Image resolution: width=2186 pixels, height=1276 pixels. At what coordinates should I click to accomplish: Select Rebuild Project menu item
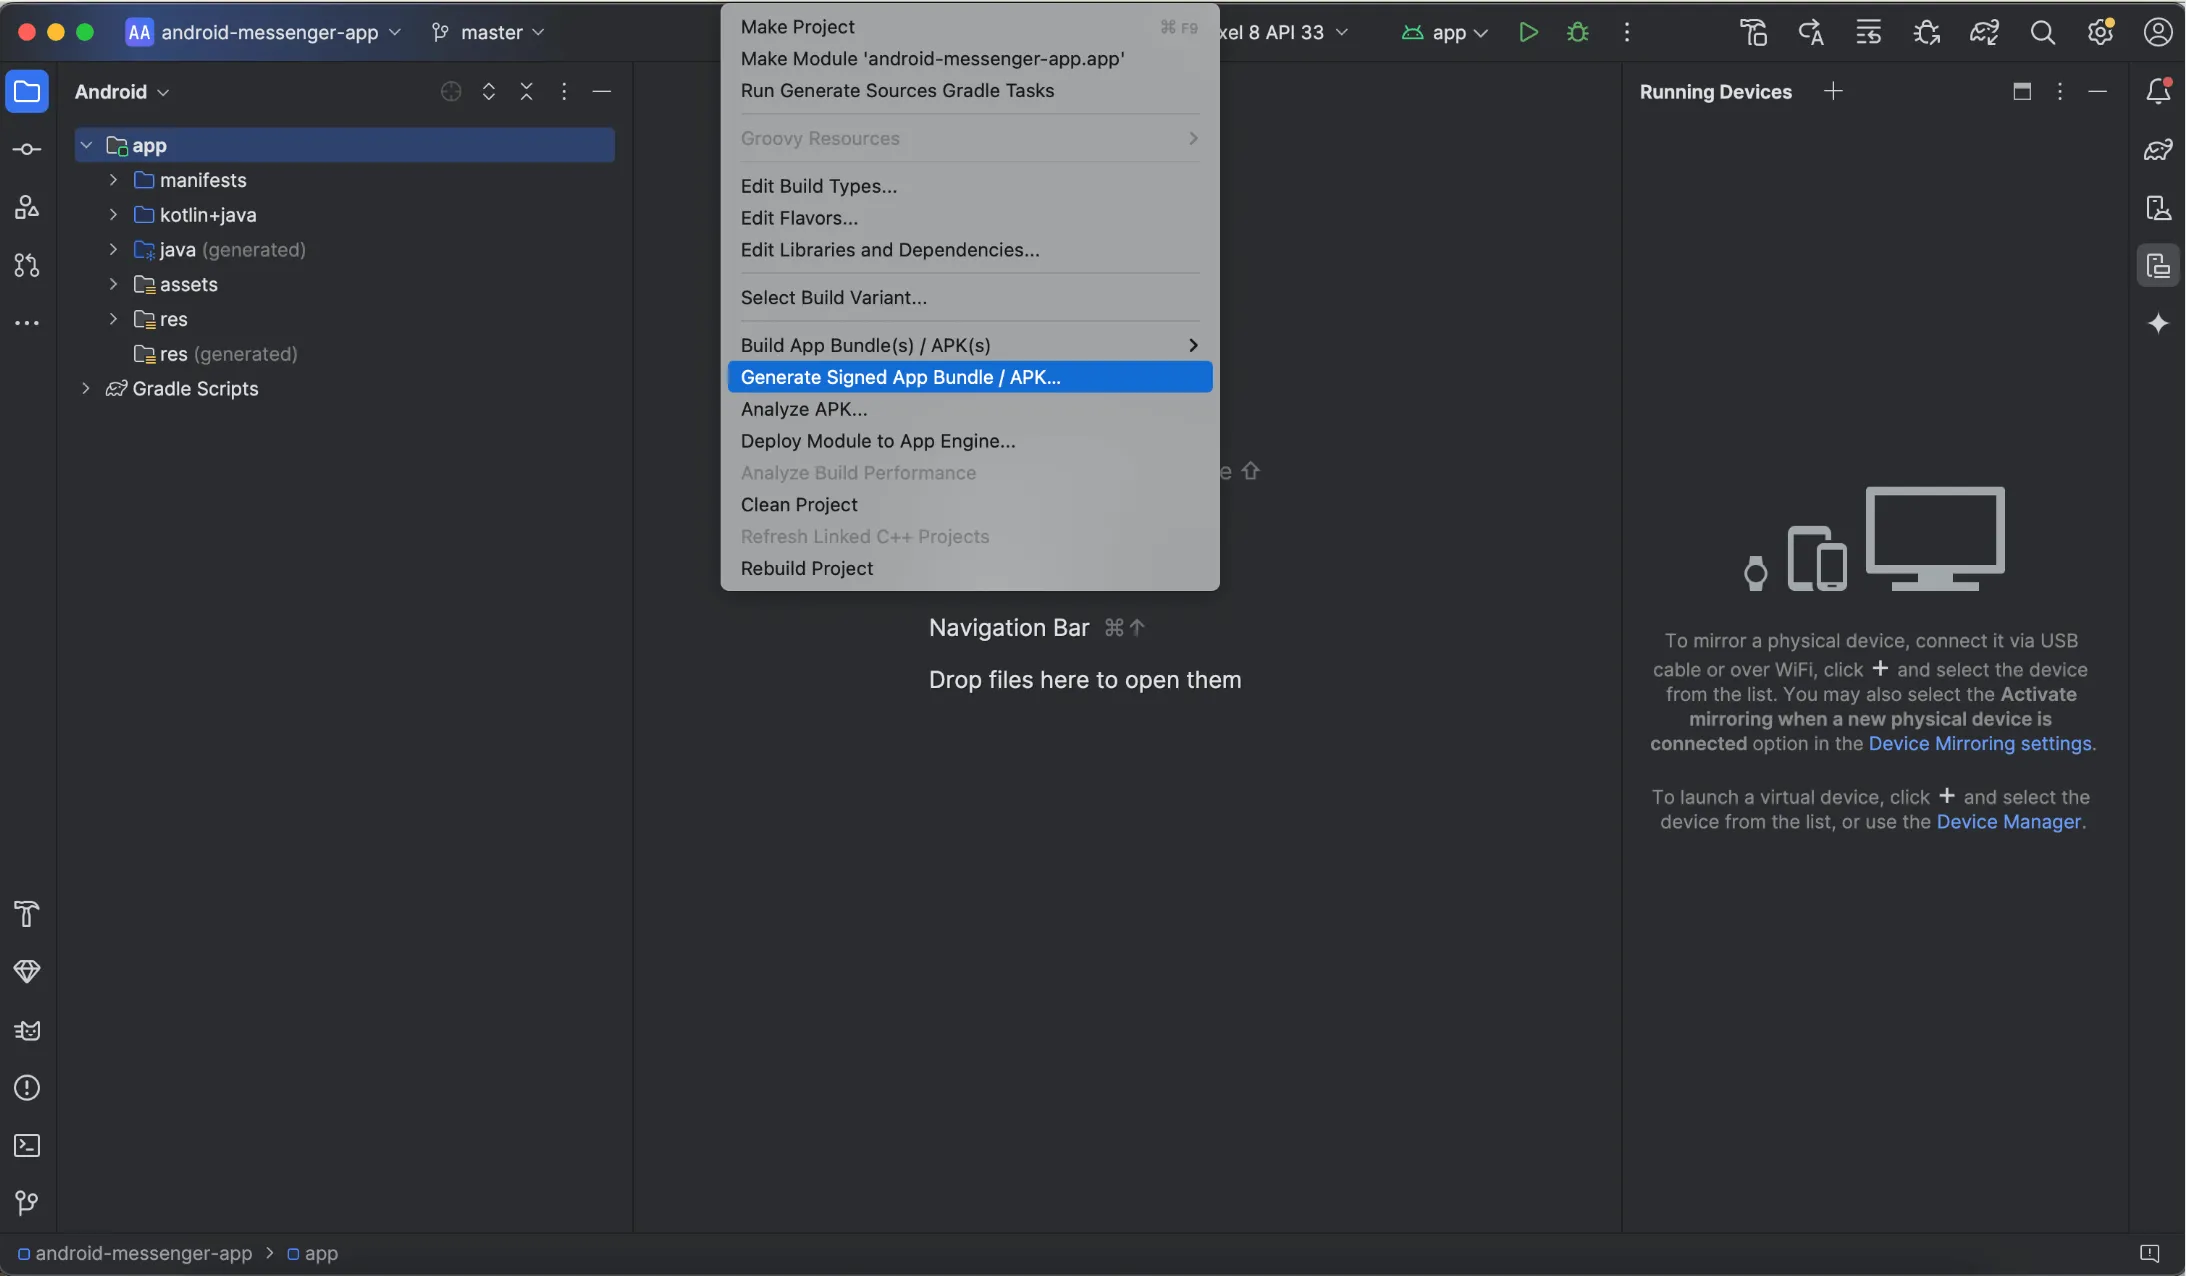[969, 569]
